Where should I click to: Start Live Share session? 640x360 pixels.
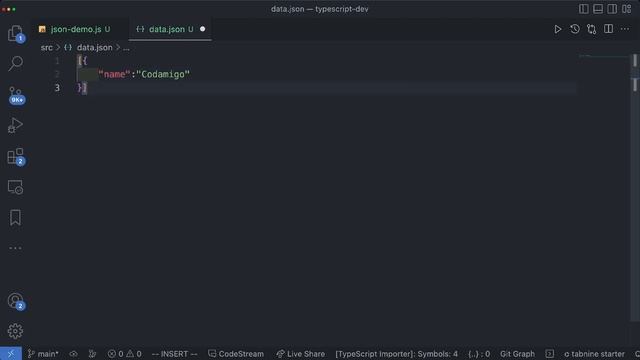(300, 354)
